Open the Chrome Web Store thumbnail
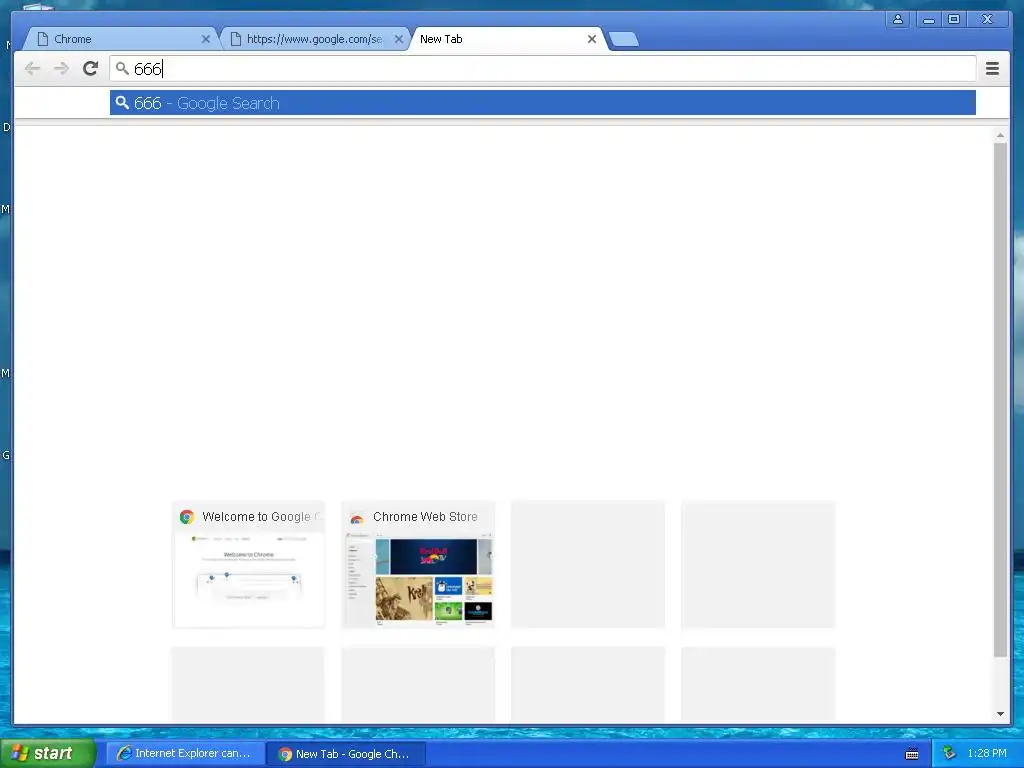This screenshot has width=1024, height=768. tap(418, 565)
